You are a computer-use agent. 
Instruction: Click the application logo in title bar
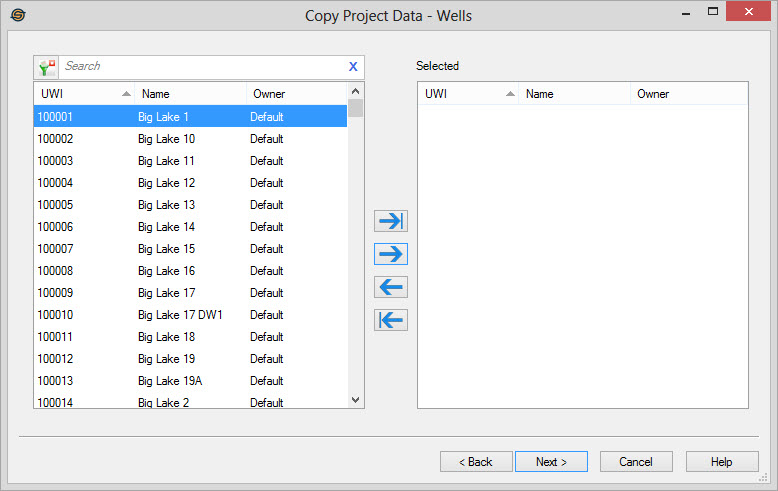(18, 15)
